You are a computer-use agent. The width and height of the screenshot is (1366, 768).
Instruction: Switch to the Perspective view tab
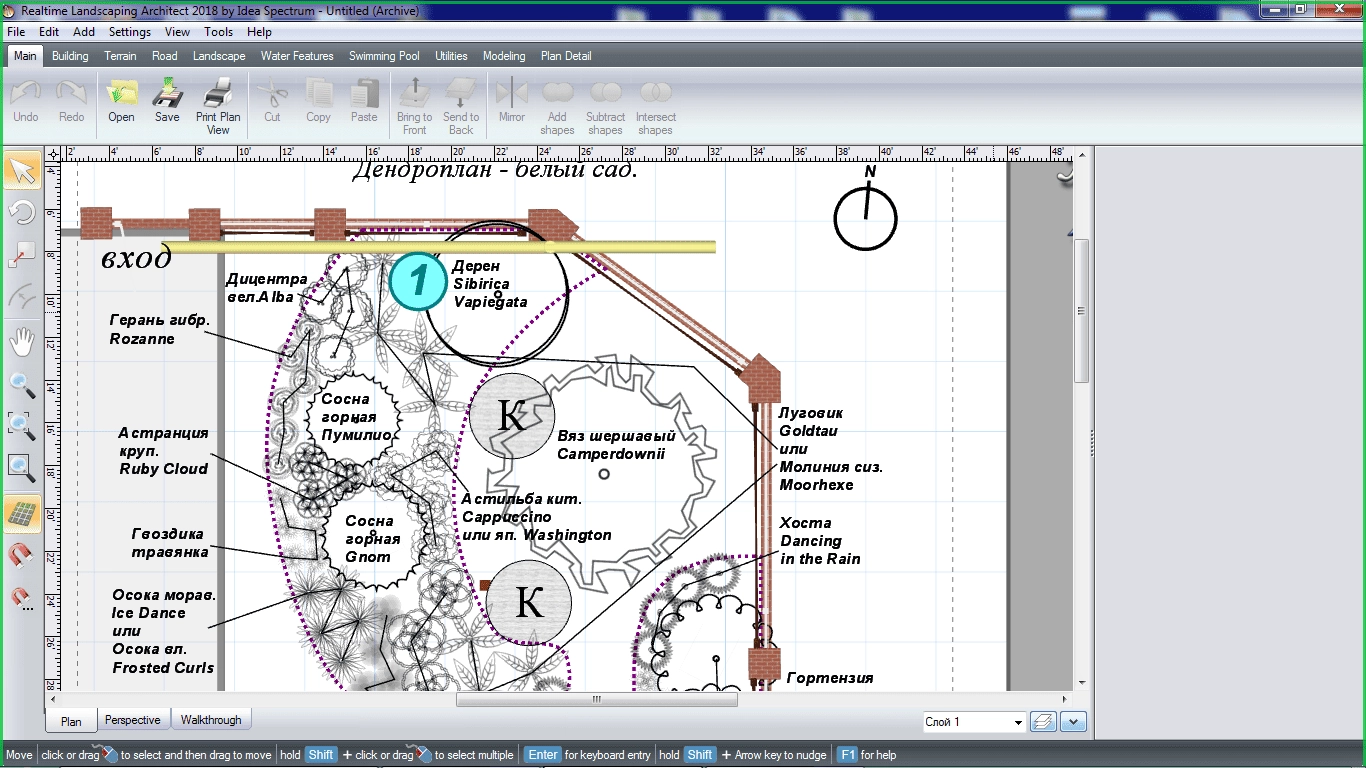pos(133,720)
